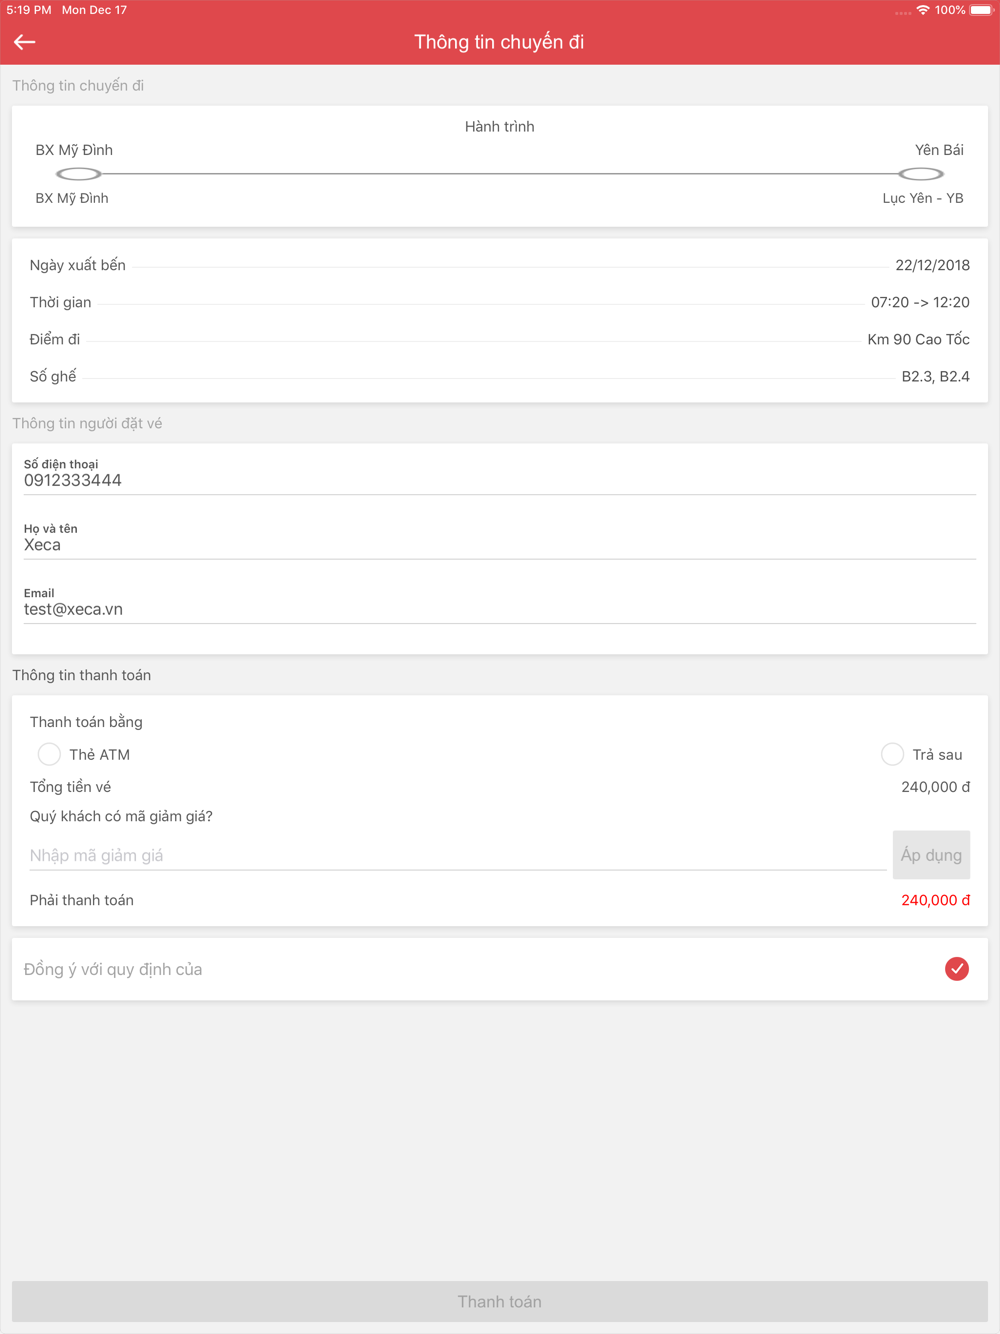The height and width of the screenshot is (1334, 1000).
Task: Tap the battery status icon
Action: (981, 10)
